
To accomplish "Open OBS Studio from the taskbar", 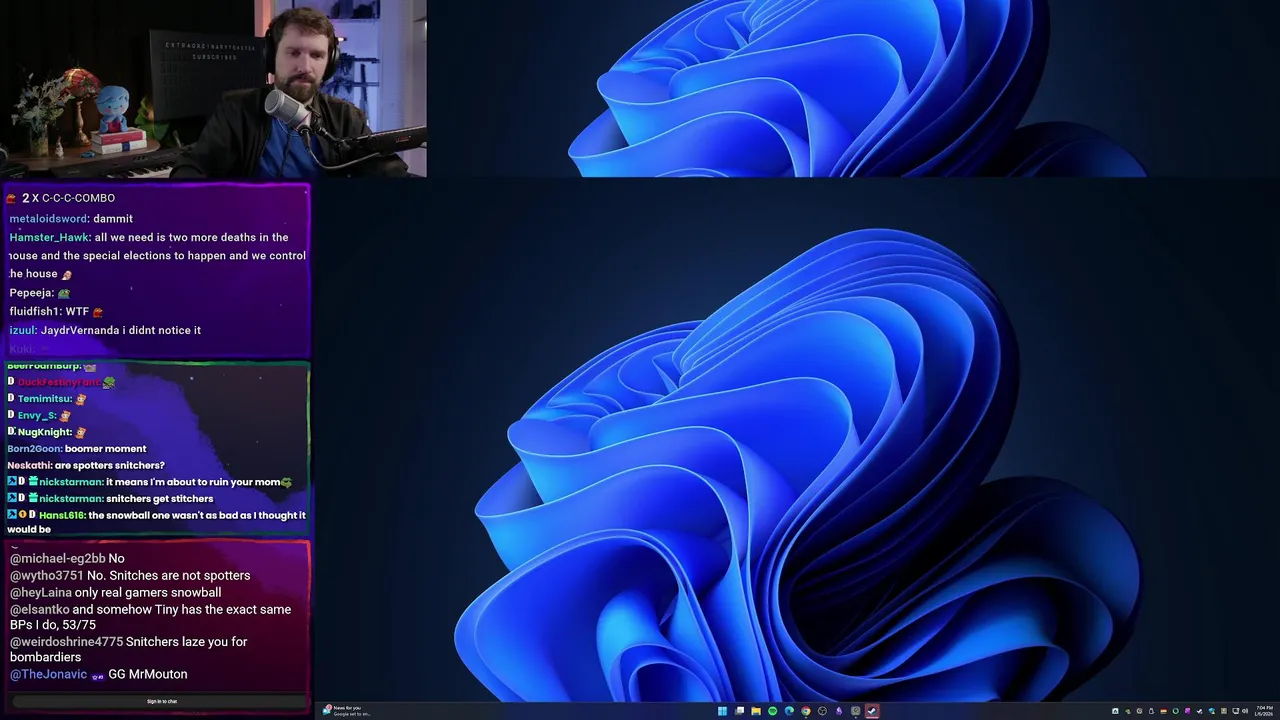I will (822, 711).
